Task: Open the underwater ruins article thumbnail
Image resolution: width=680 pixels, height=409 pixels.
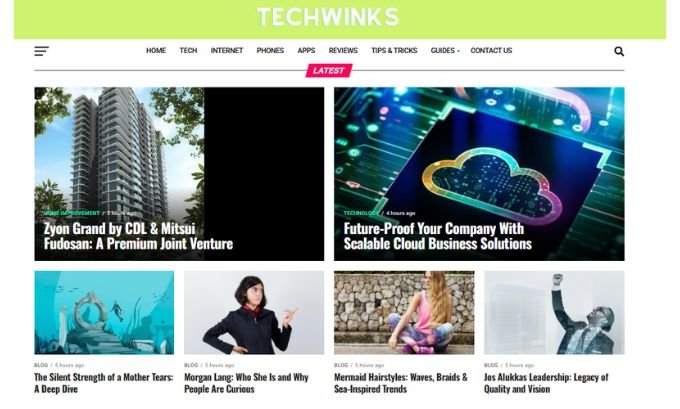Action: 104,313
